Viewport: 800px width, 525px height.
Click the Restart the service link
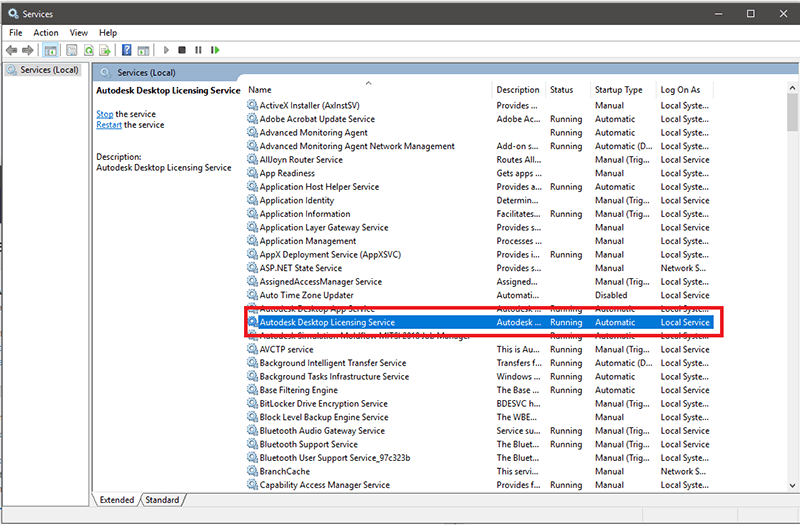[109, 125]
